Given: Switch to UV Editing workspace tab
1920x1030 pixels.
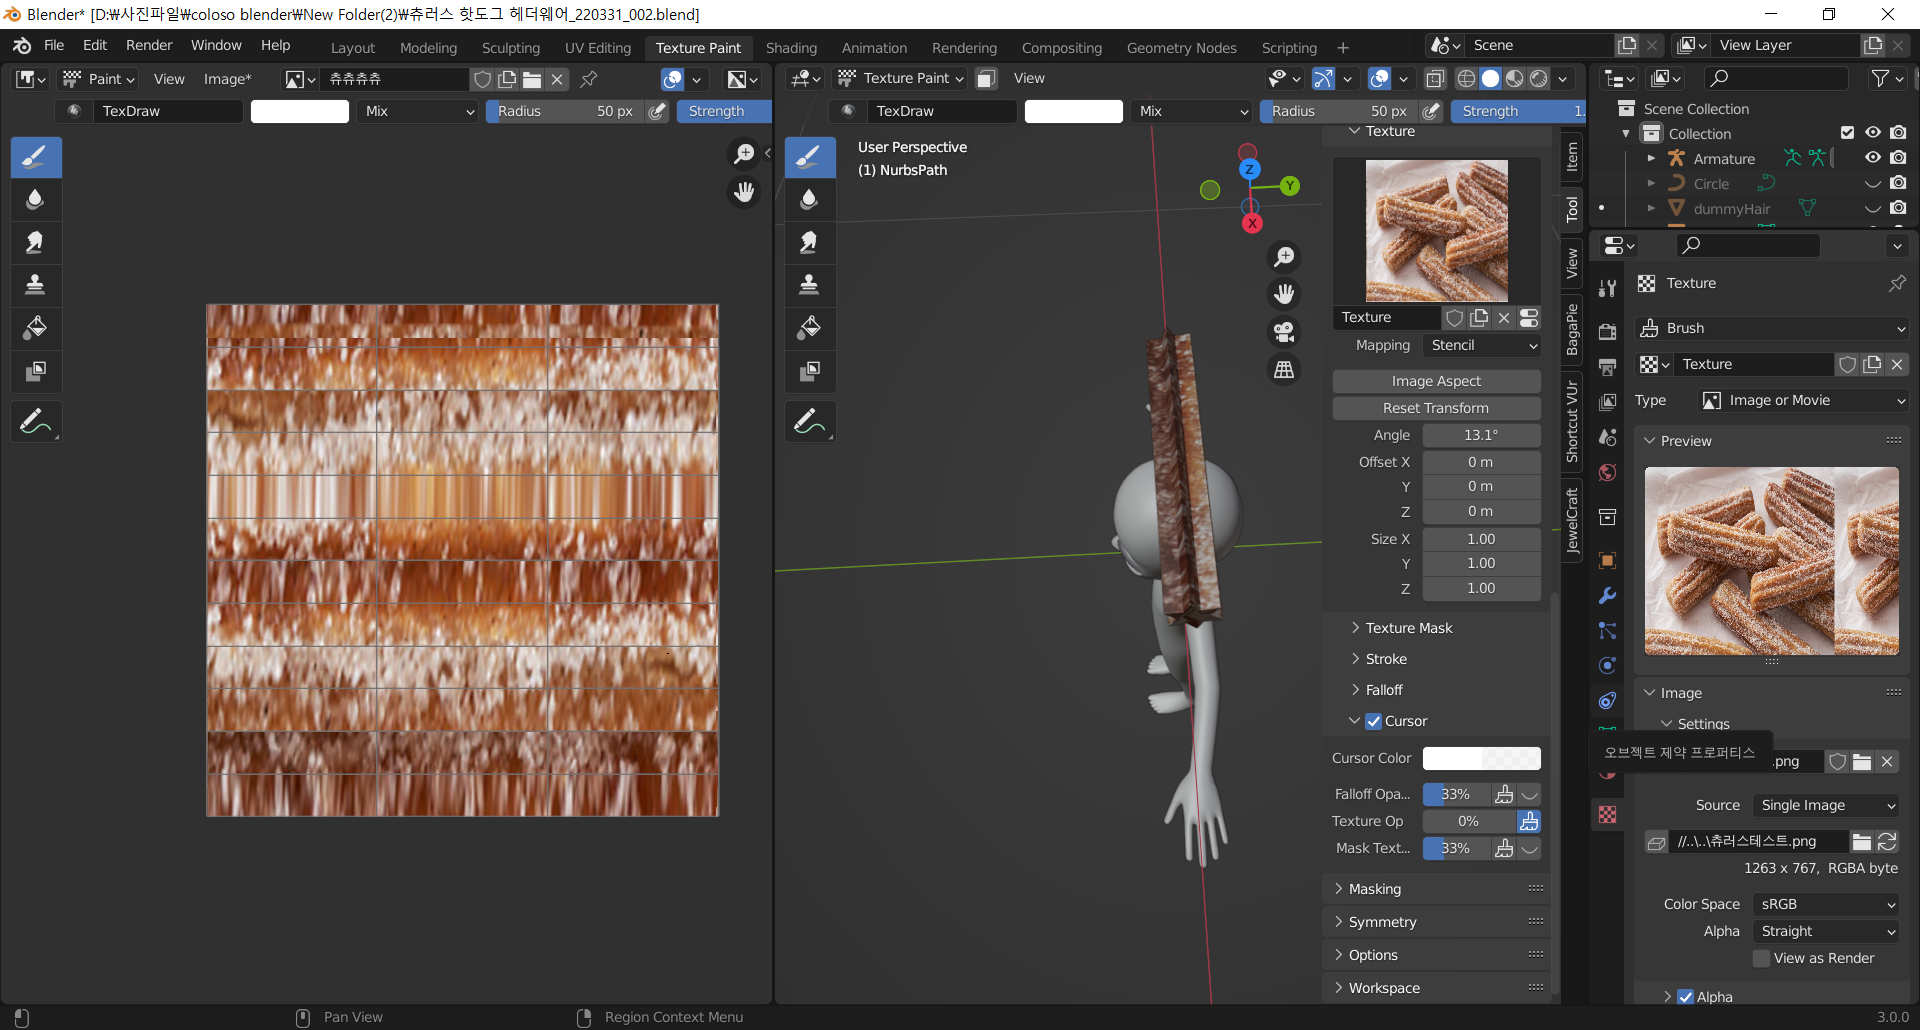Looking at the screenshot, I should pyautogui.click(x=598, y=47).
